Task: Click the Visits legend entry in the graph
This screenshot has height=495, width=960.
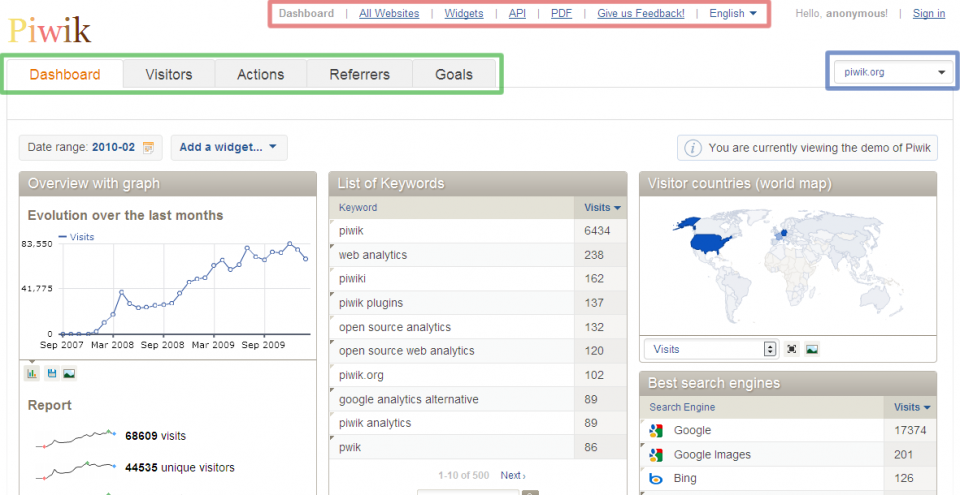Action: click(x=76, y=236)
